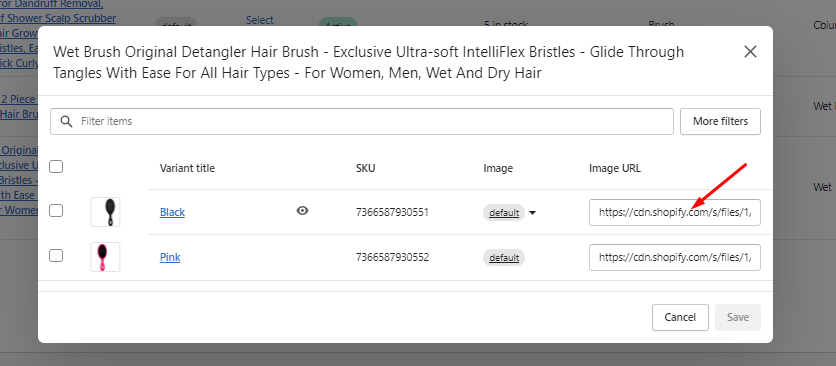Open the More filters button
Image resolution: width=836 pixels, height=366 pixels.
coord(720,122)
